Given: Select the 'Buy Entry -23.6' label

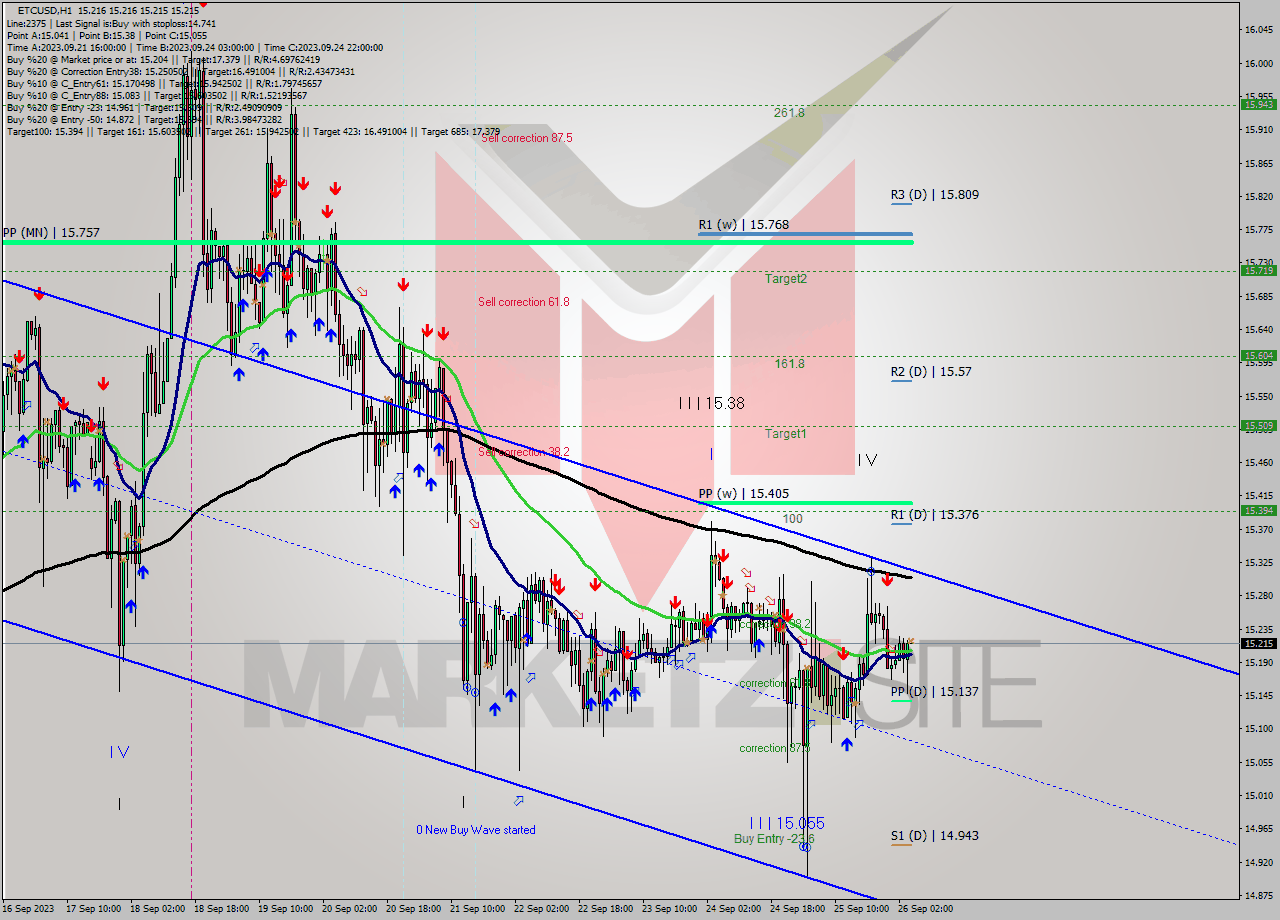Looking at the screenshot, I should pyautogui.click(x=774, y=839).
